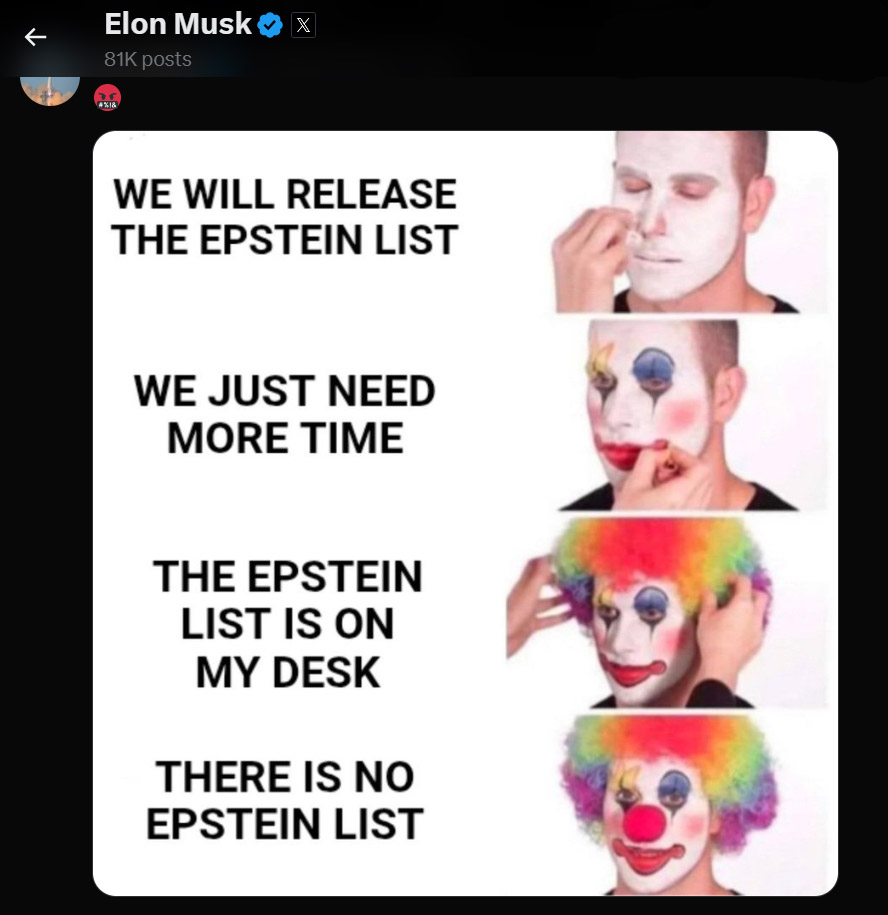This screenshot has width=888, height=915.
Task: Click 'THERE IS NO EPSTEIN LIST' caption
Action: [x=285, y=800]
